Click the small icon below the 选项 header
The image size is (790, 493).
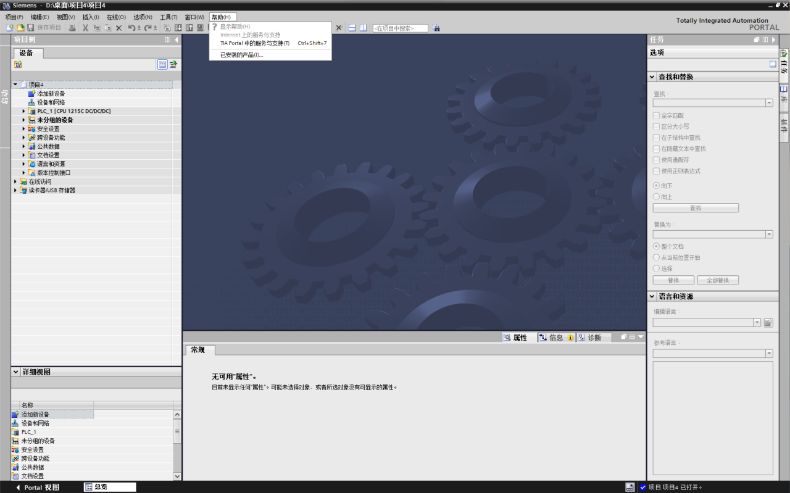pyautogui.click(x=772, y=64)
